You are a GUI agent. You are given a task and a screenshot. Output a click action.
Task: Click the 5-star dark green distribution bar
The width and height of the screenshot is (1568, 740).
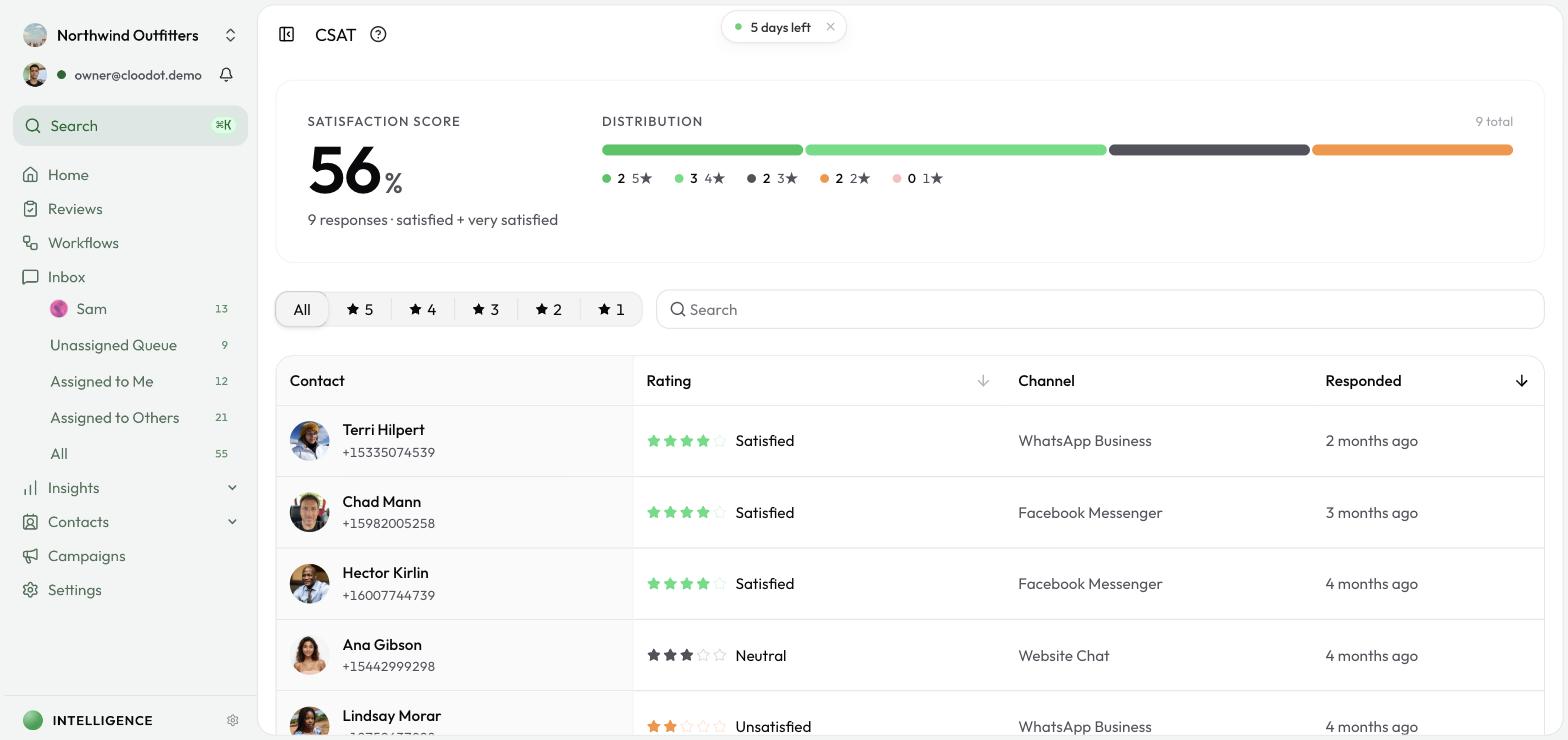click(702, 150)
